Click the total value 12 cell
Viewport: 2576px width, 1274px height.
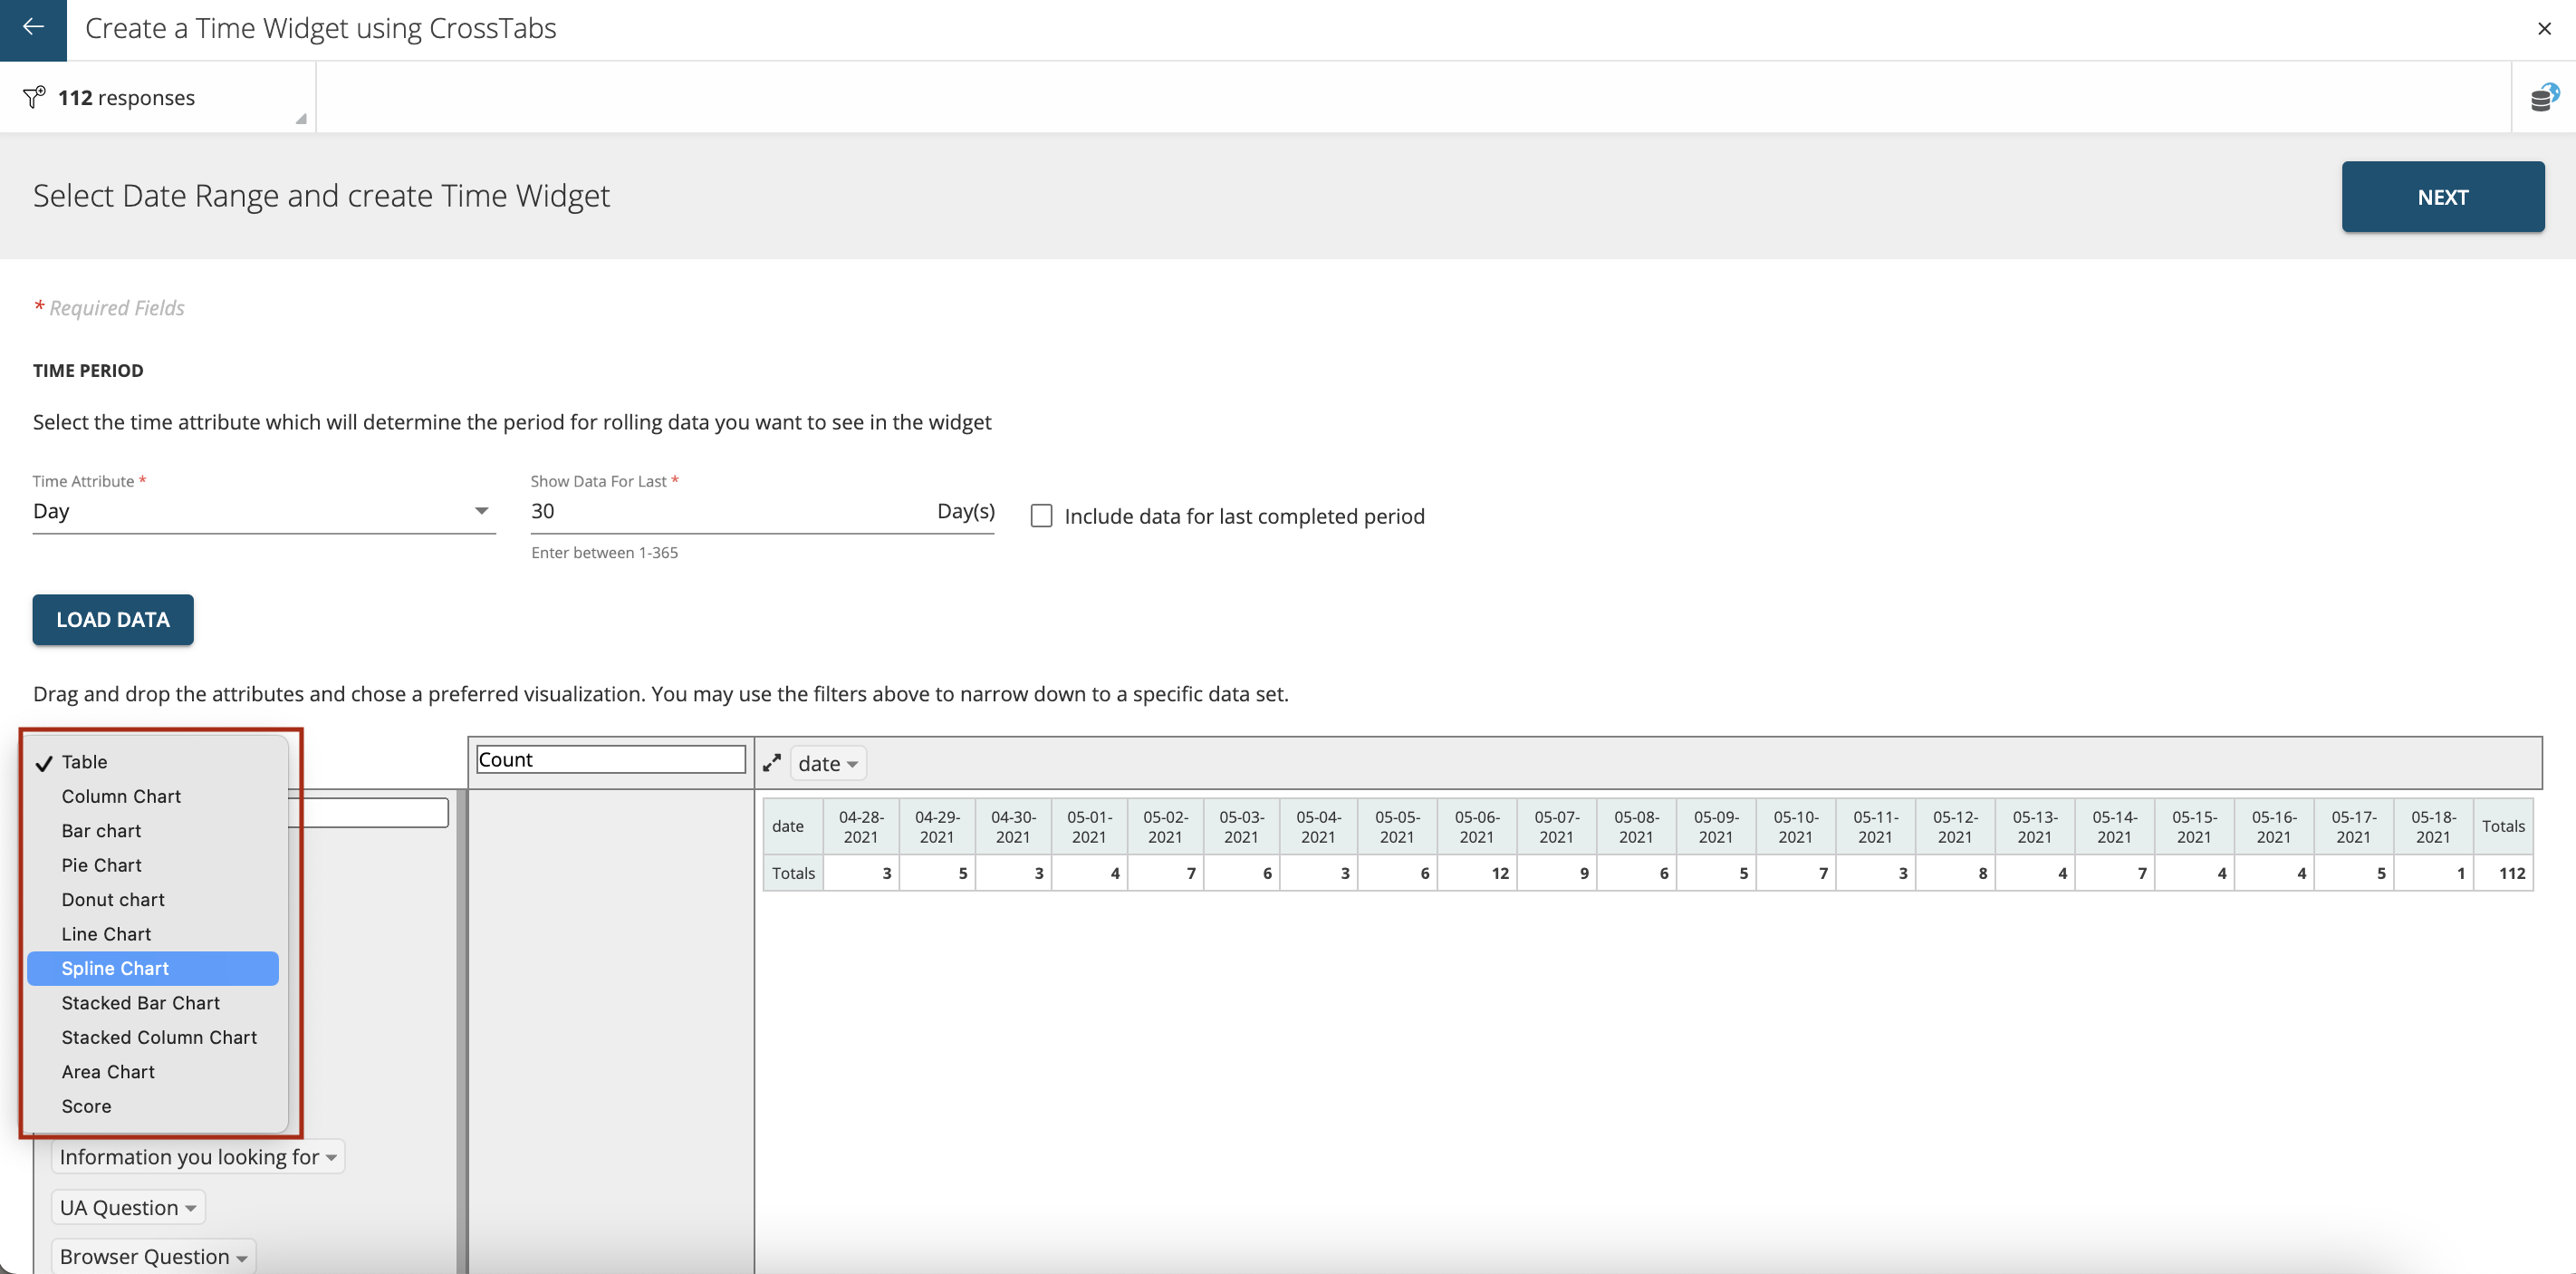tap(1477, 873)
